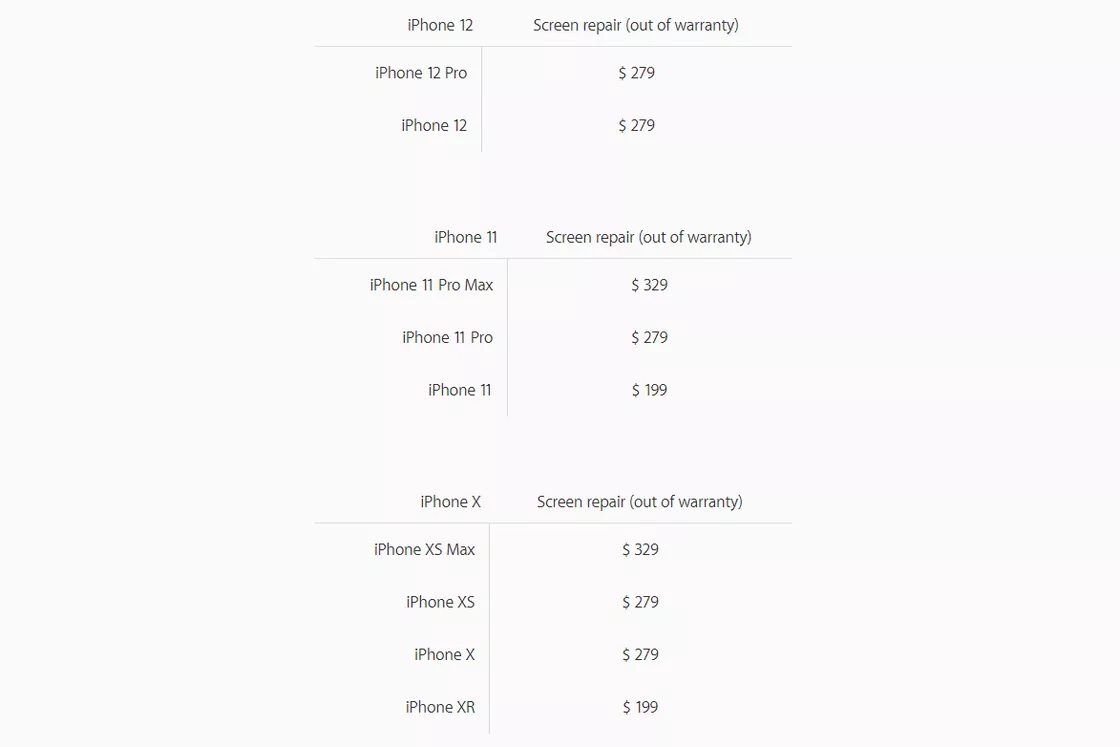Select the iPhone 11 Pro Max row label
The image size is (1120, 747).
[431, 285]
